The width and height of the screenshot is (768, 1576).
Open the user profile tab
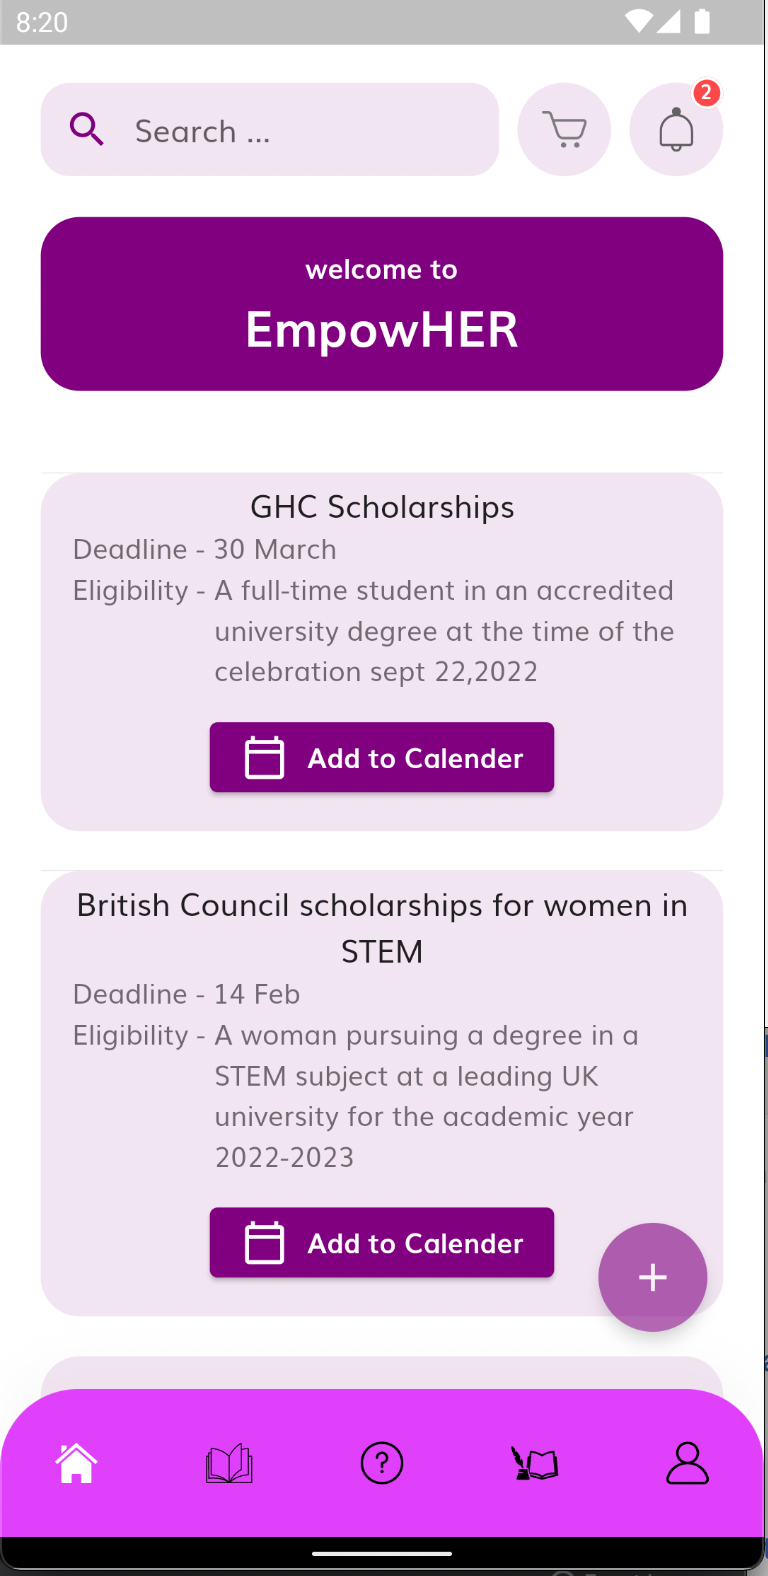tap(688, 1464)
